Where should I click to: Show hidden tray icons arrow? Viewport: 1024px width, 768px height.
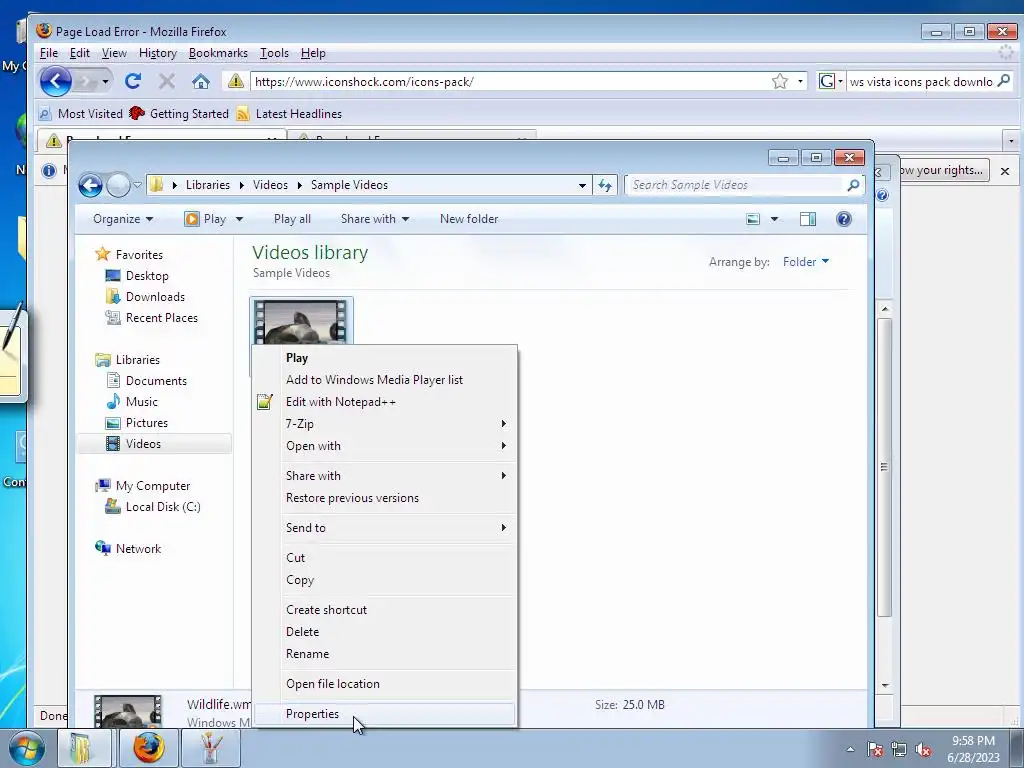(850, 750)
